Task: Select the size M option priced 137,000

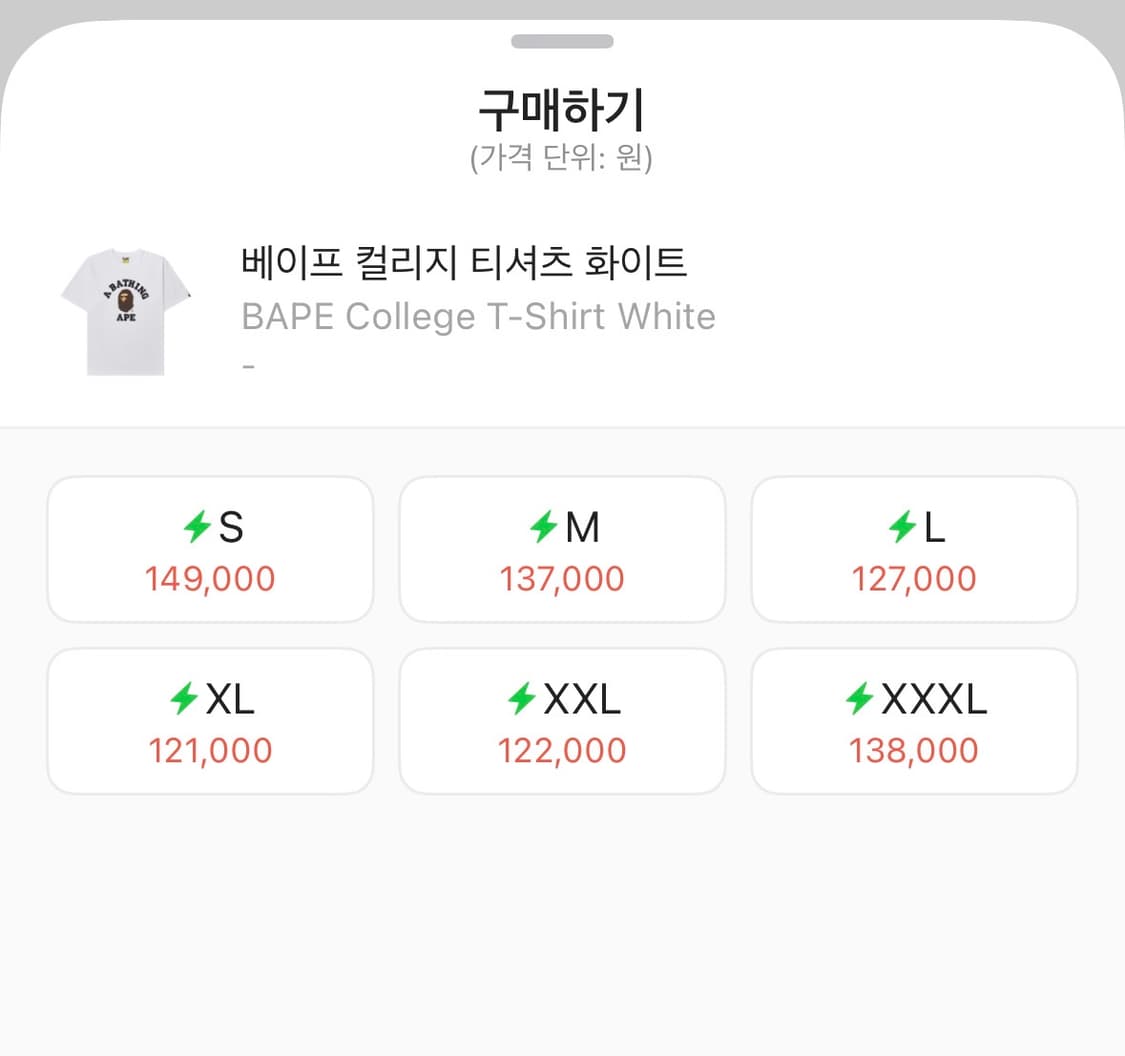Action: coord(562,548)
